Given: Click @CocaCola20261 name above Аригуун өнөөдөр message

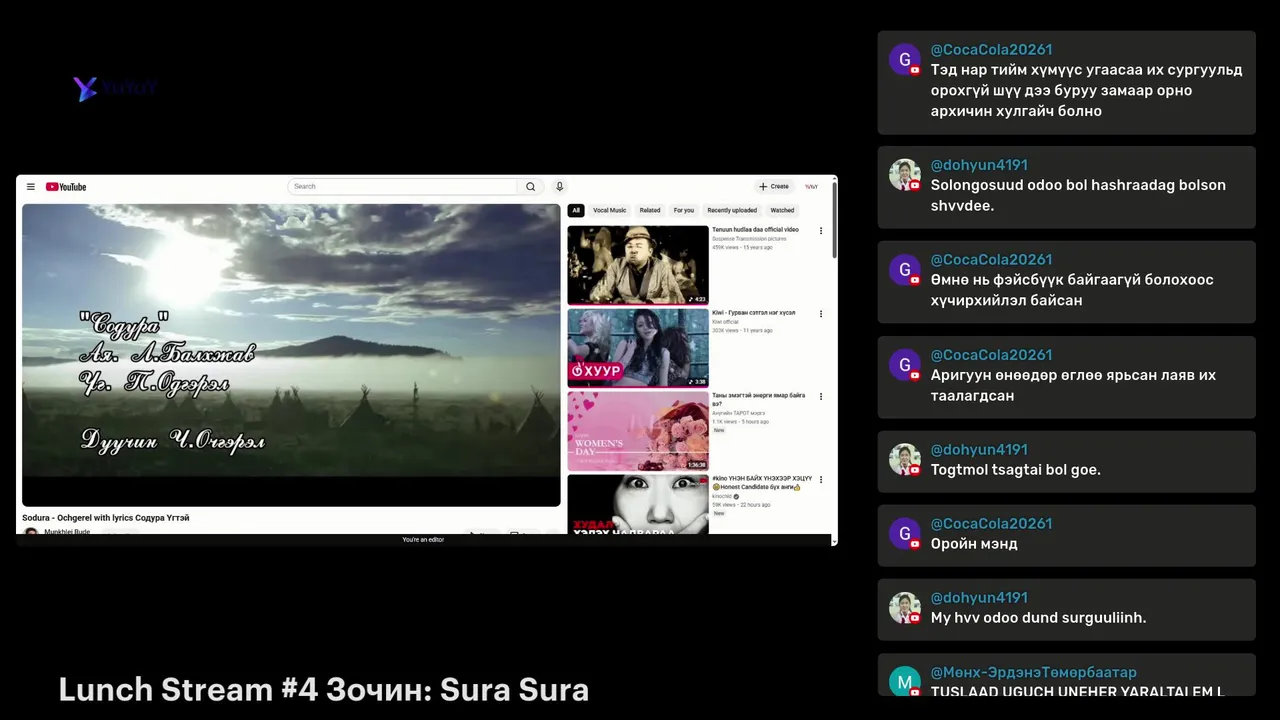Looking at the screenshot, I should [991, 355].
